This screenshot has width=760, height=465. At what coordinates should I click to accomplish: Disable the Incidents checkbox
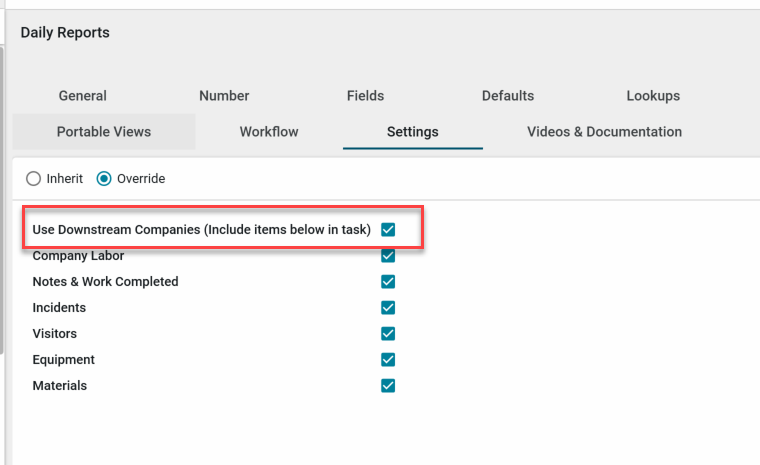[388, 308]
